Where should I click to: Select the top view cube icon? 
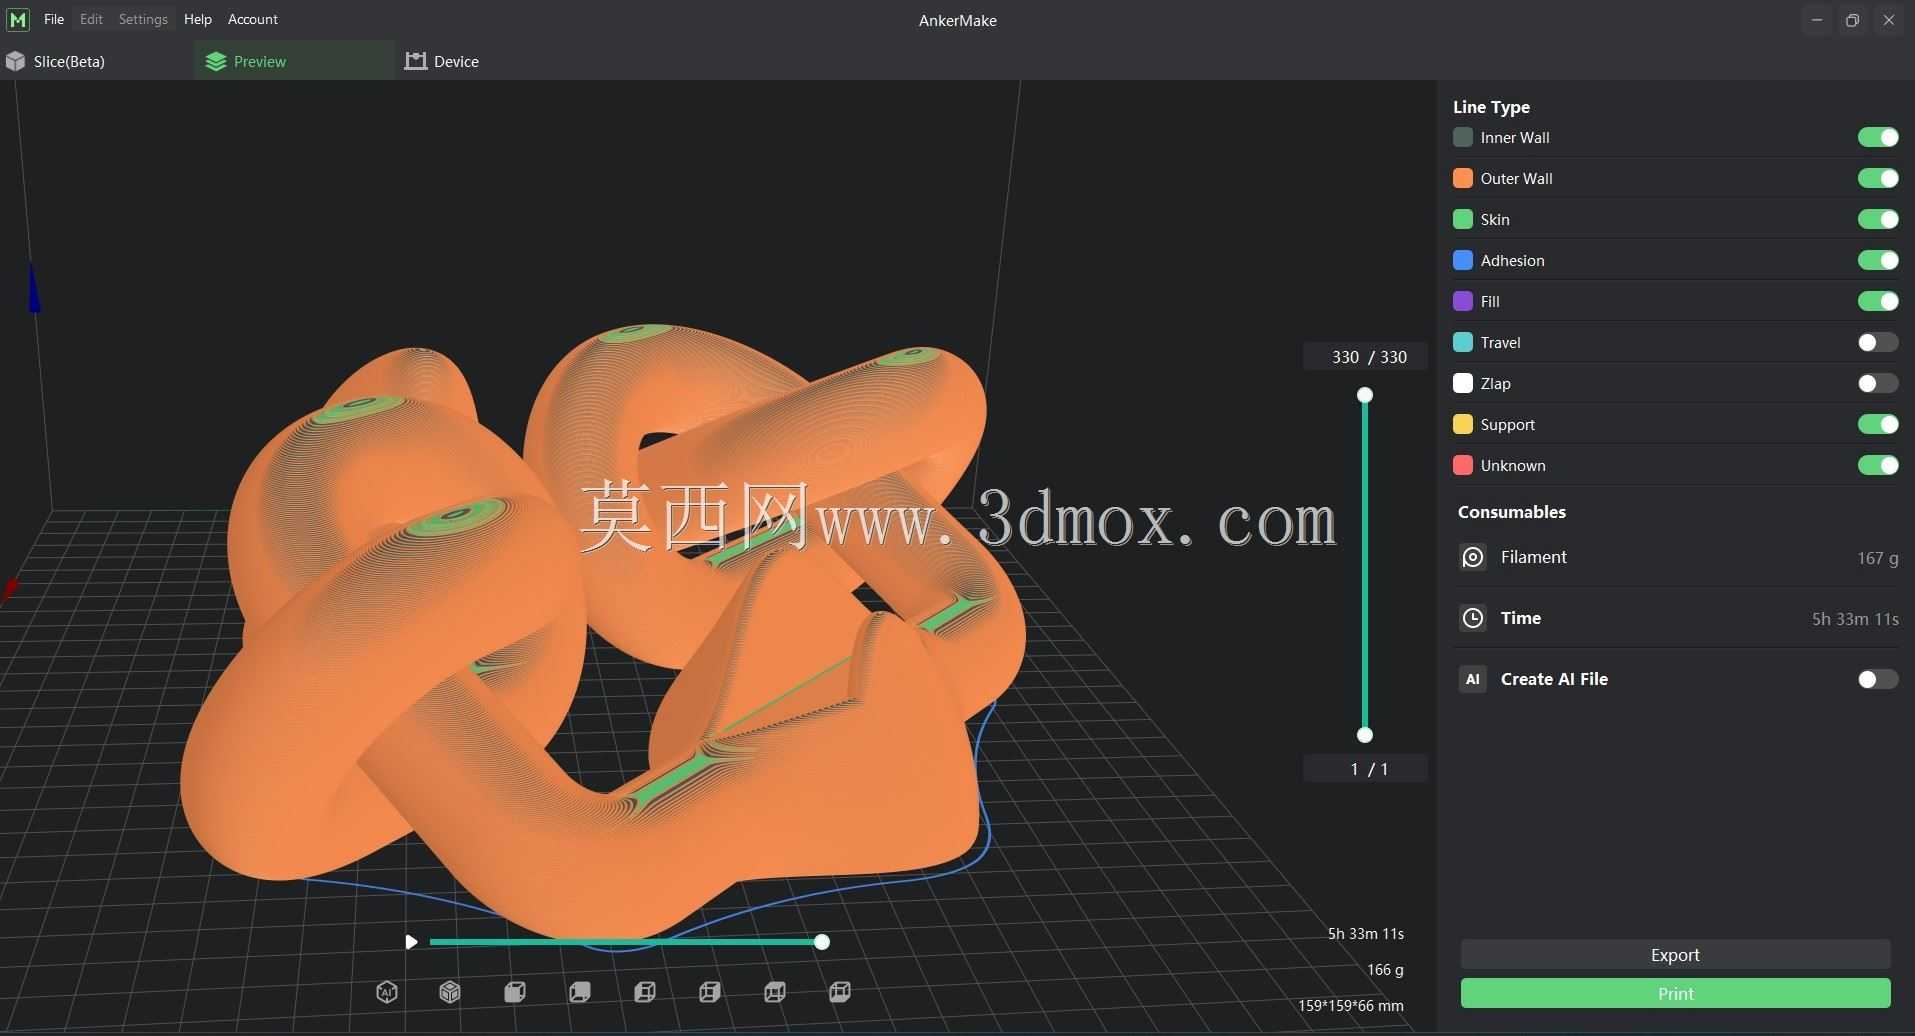775,992
